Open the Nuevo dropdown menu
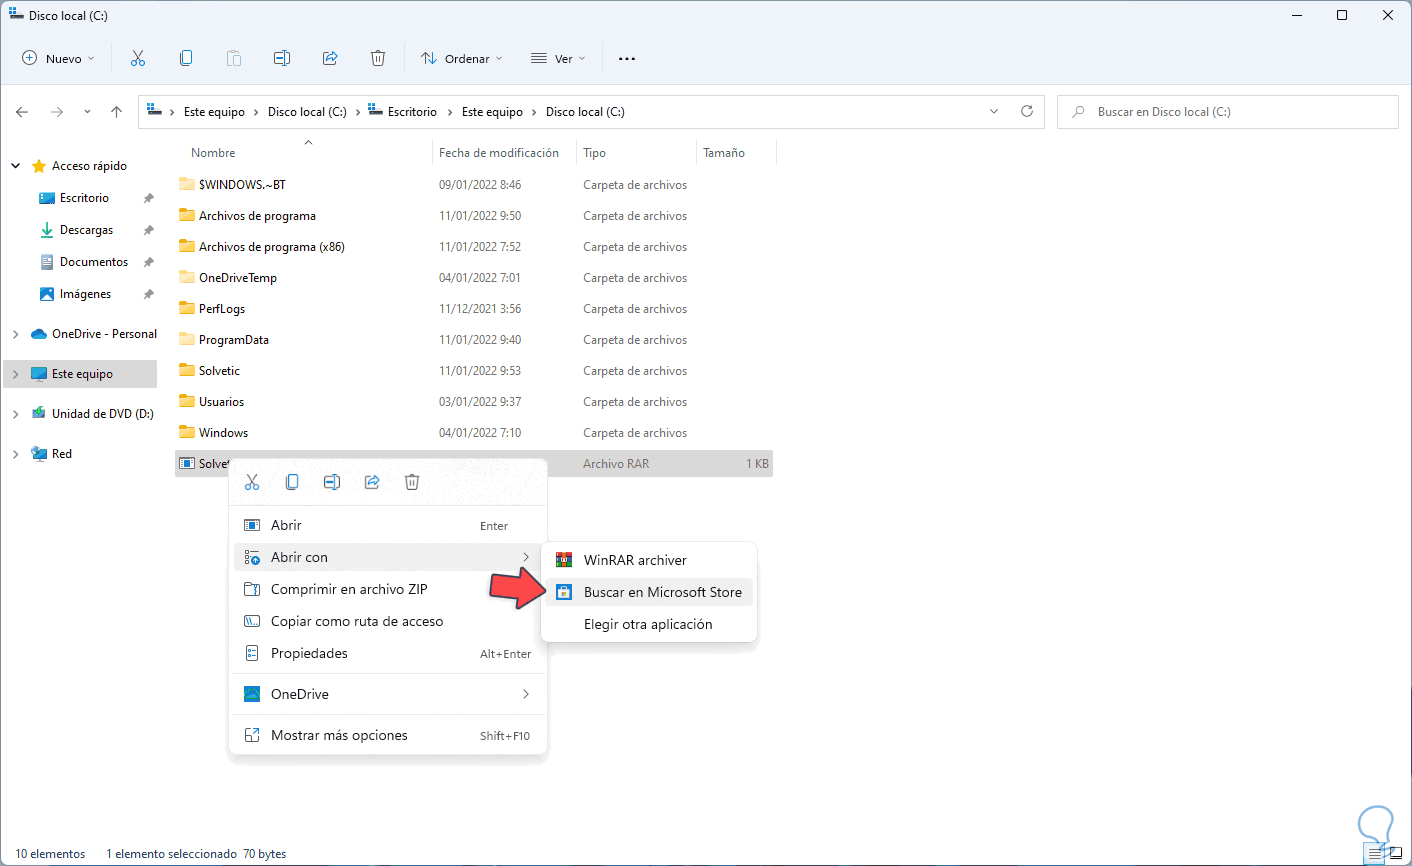Image resolution: width=1412 pixels, height=866 pixels. [59, 58]
